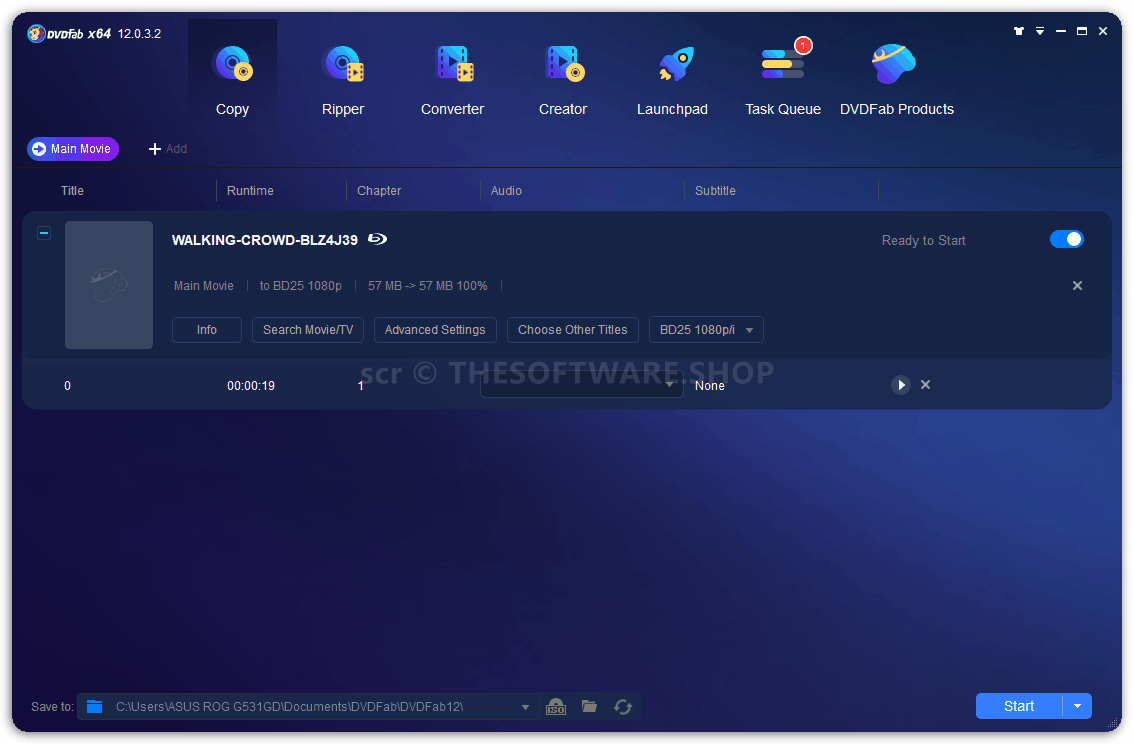The image size is (1134, 744).
Task: Open the Copy module
Action: coord(232,80)
